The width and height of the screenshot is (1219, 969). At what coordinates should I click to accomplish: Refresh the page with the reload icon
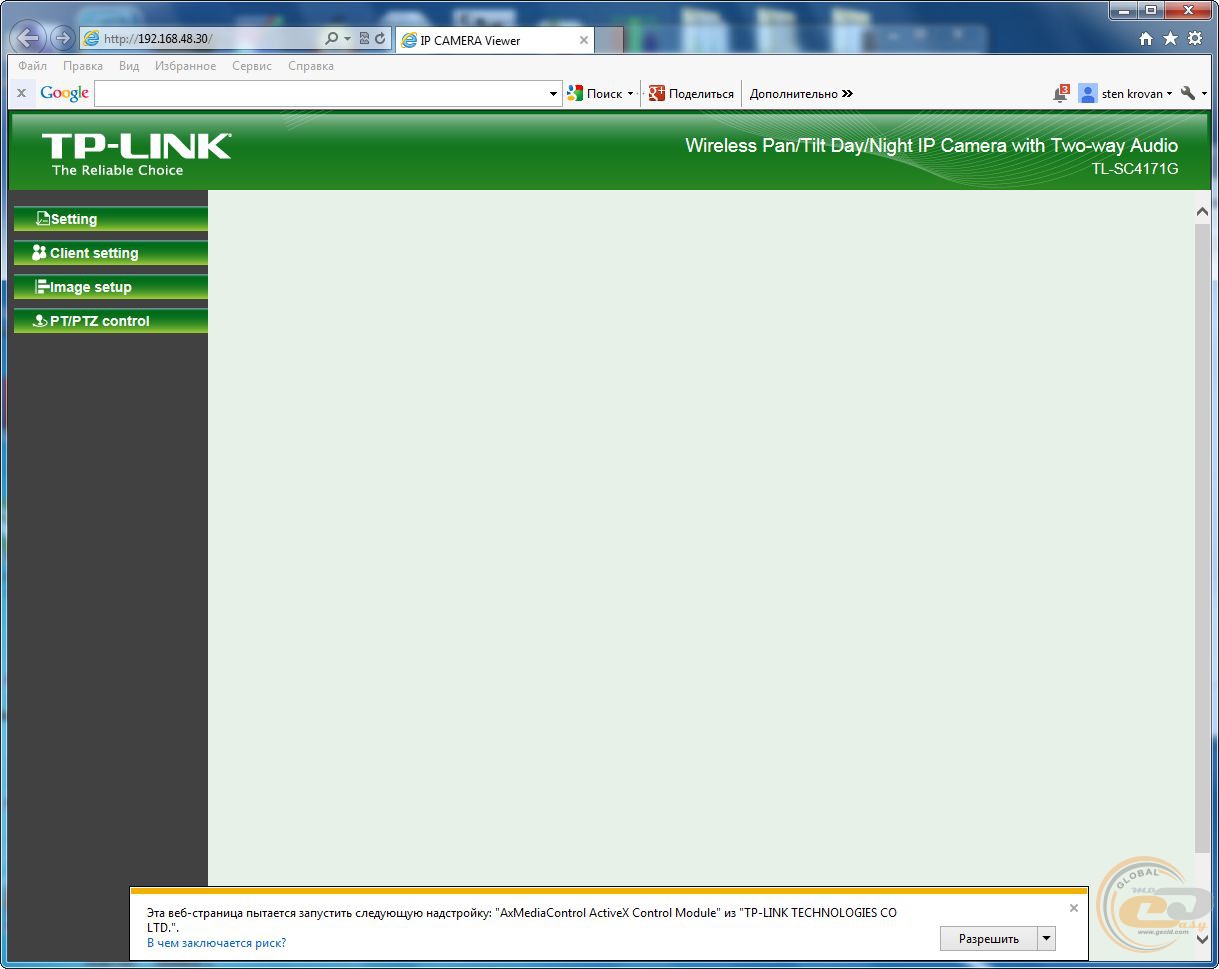(380, 39)
